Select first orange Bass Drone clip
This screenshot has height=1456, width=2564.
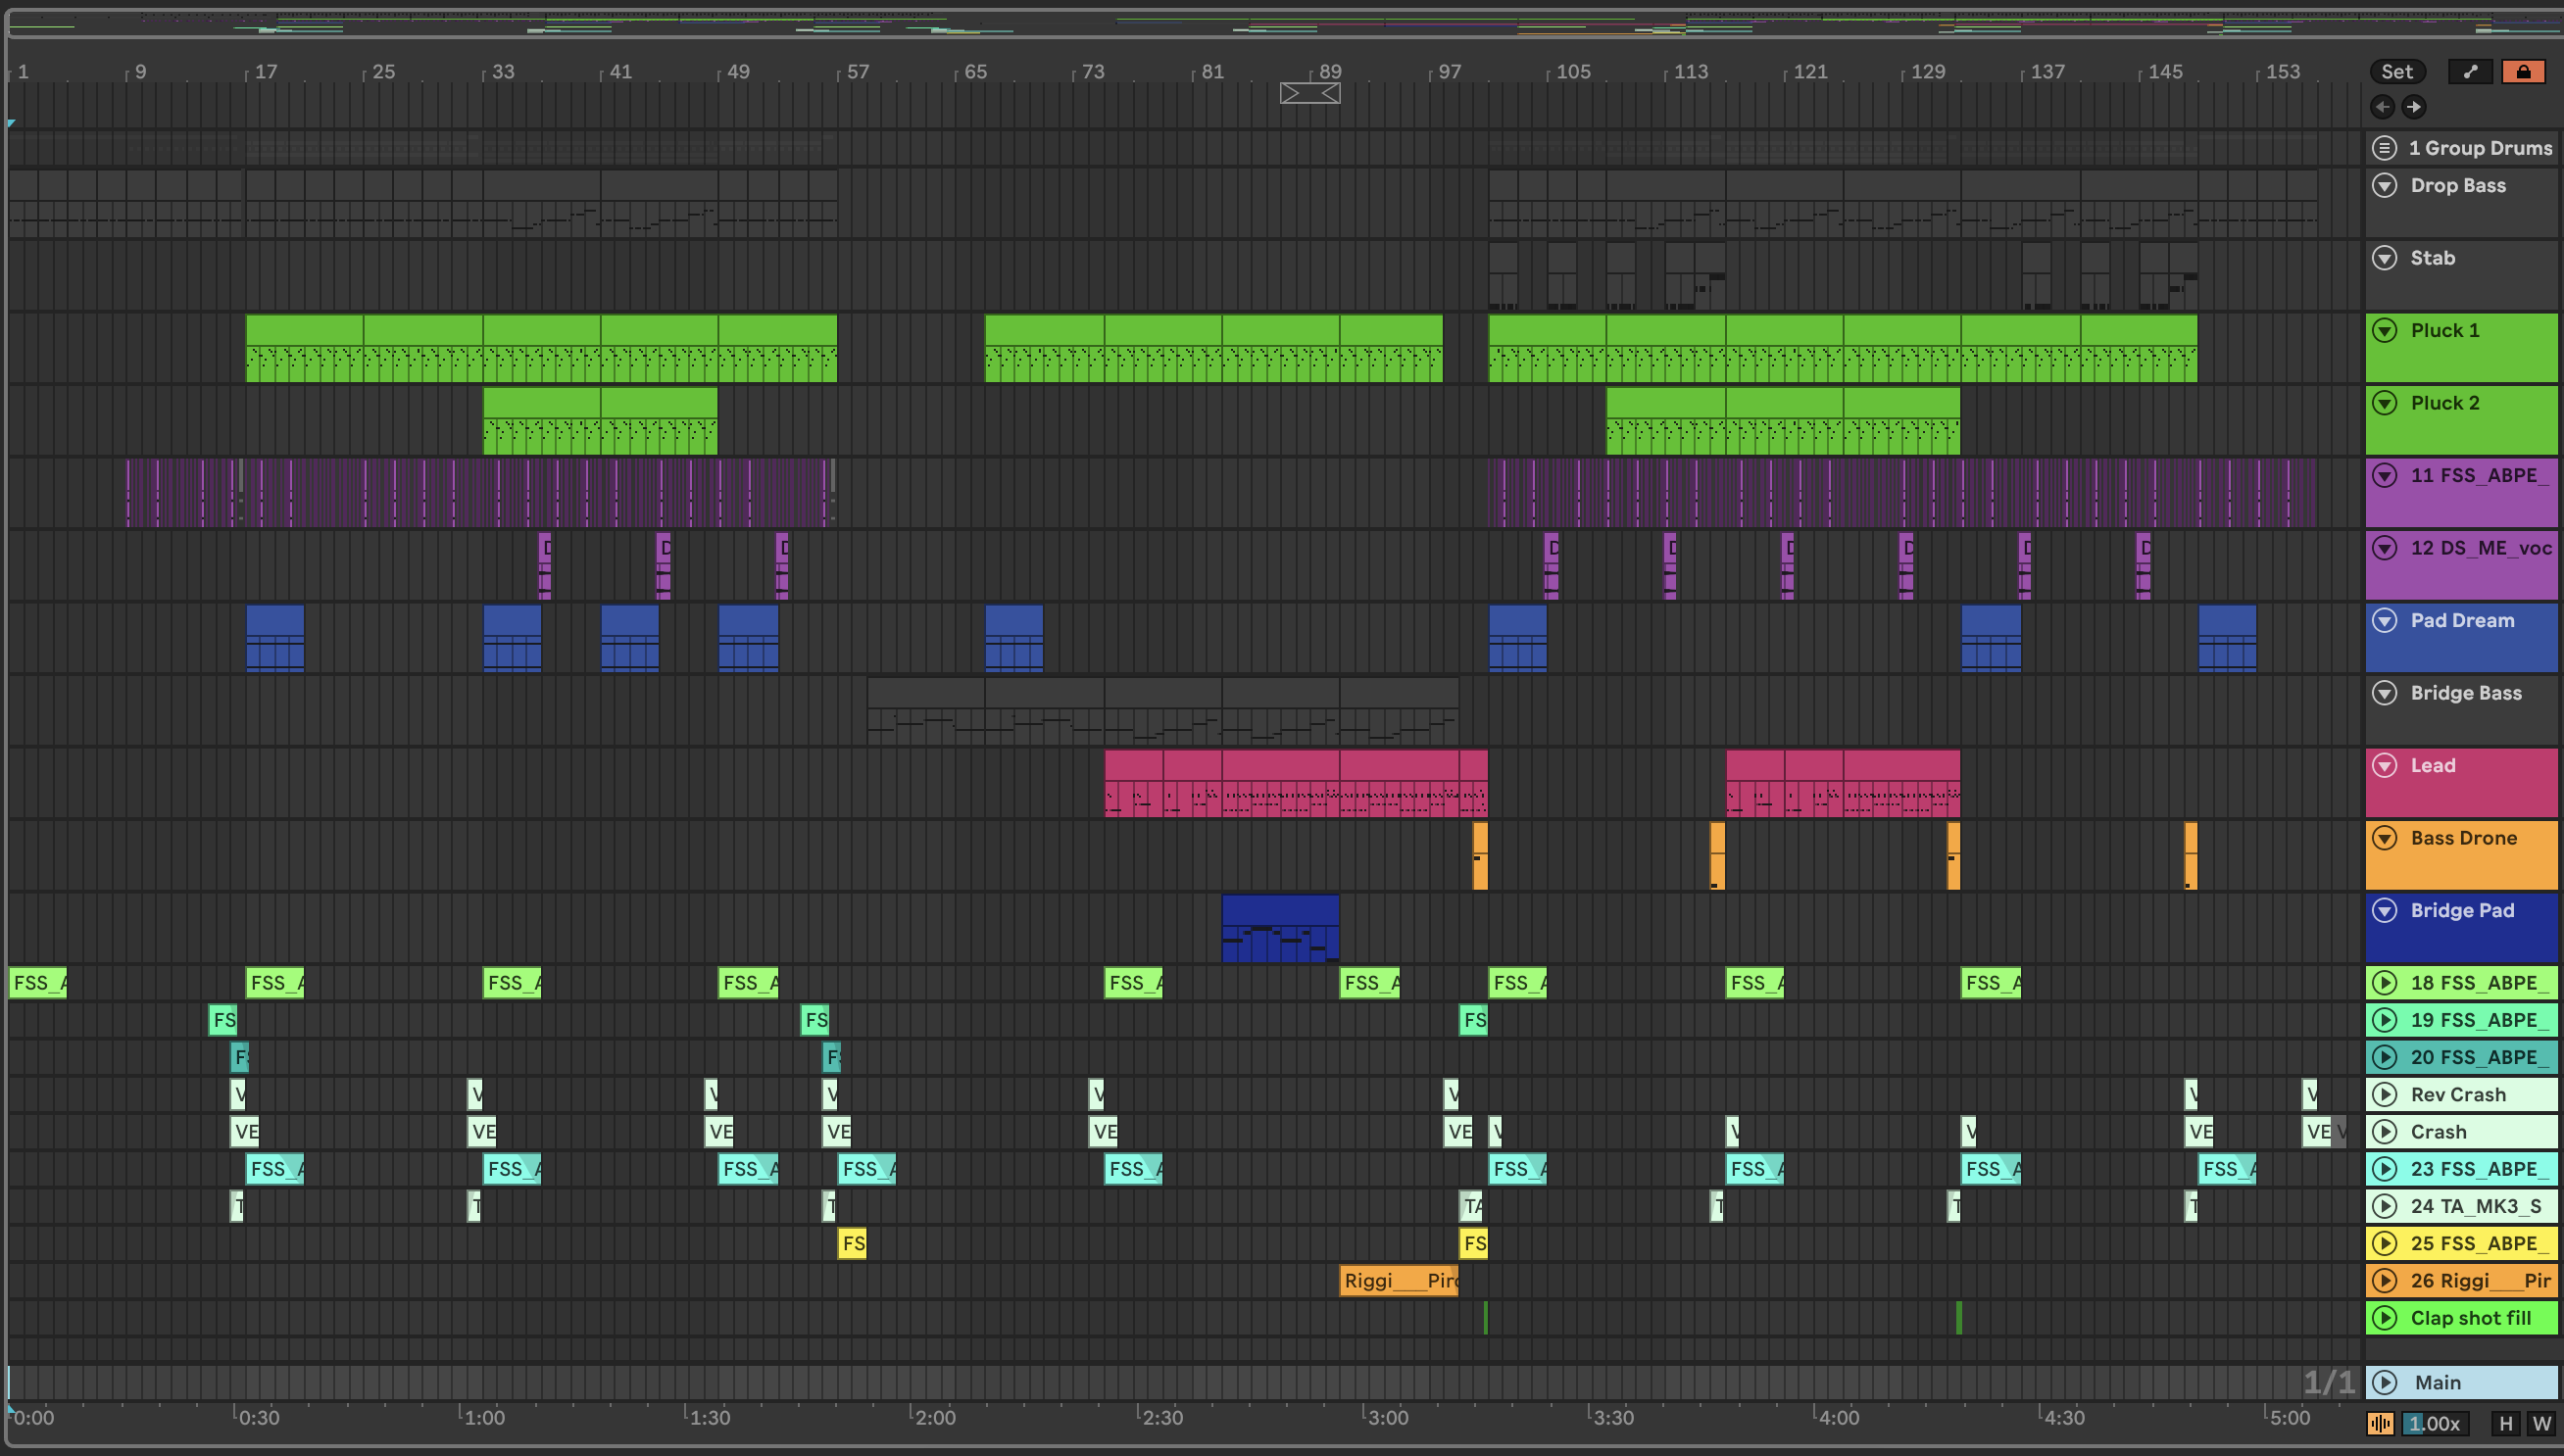(x=1480, y=855)
